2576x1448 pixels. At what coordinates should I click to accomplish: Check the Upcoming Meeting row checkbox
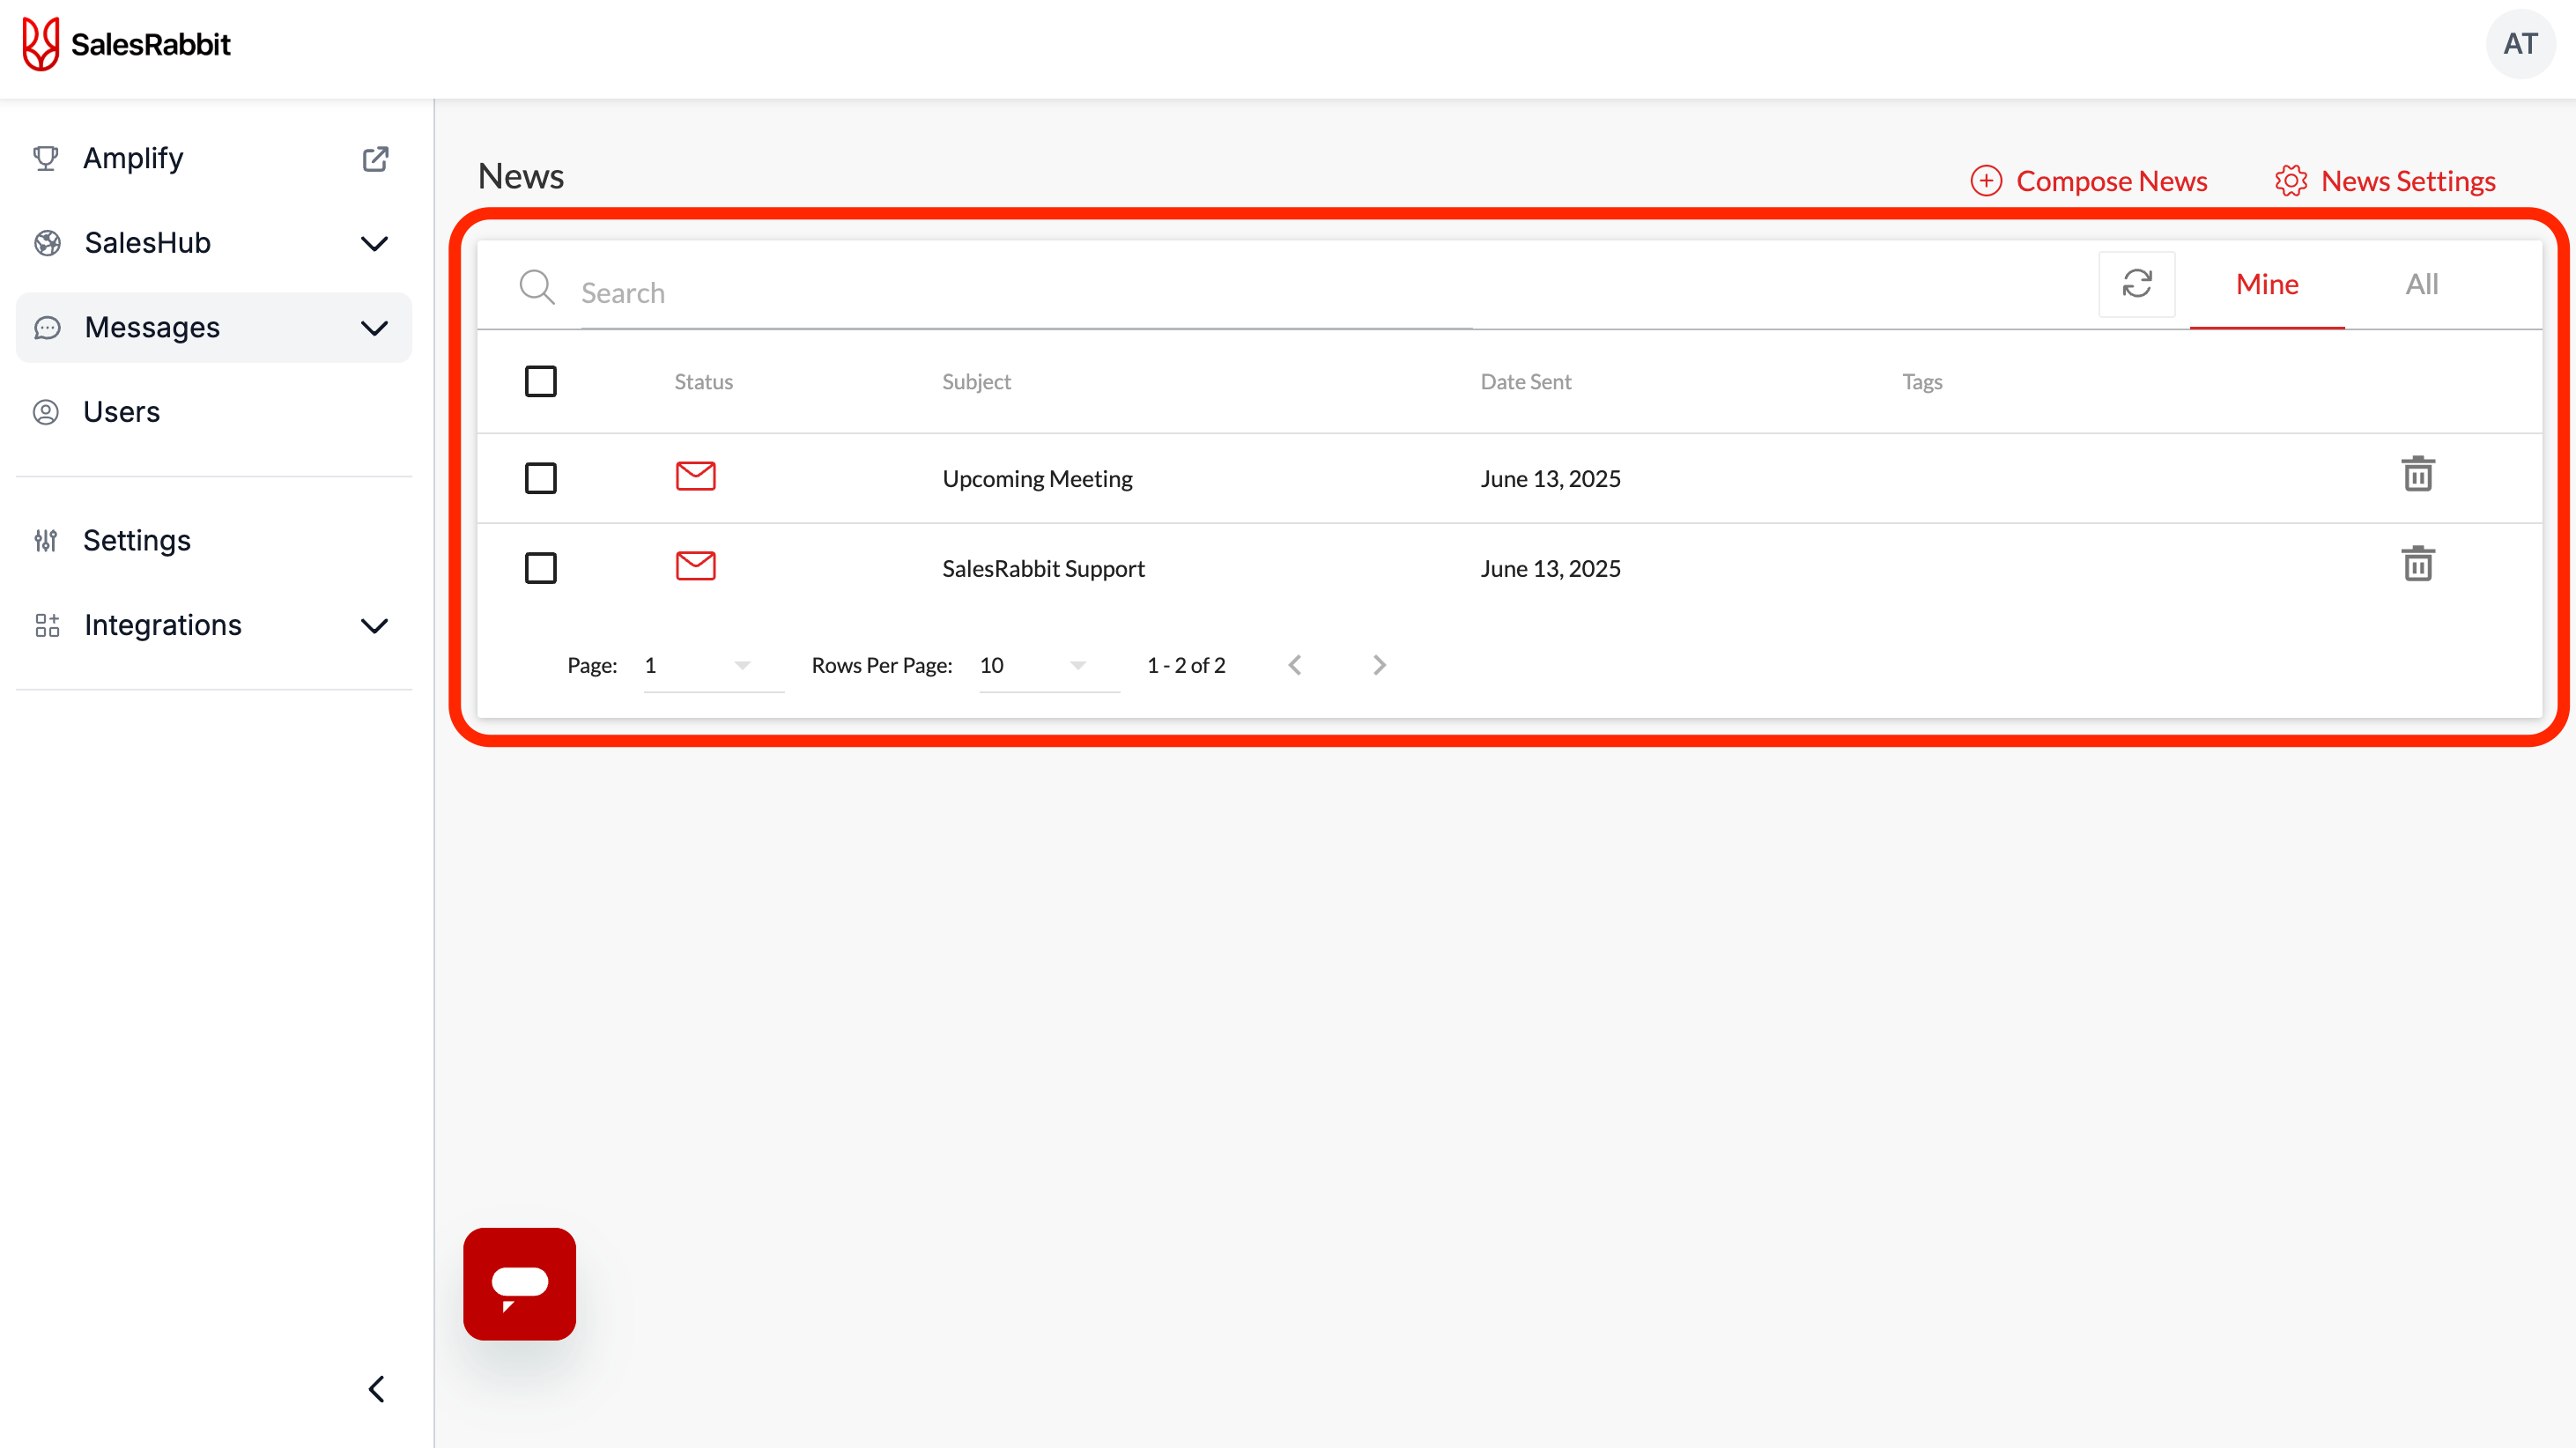pos(540,478)
